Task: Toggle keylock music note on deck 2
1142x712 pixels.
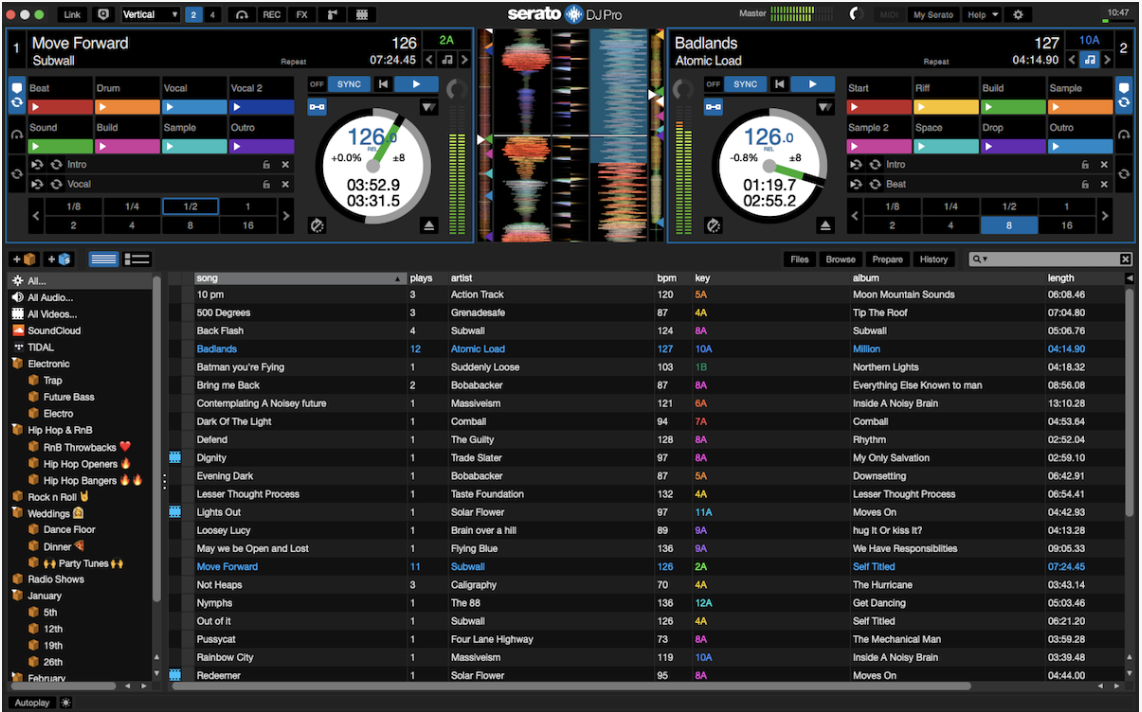Action: [x=1089, y=60]
